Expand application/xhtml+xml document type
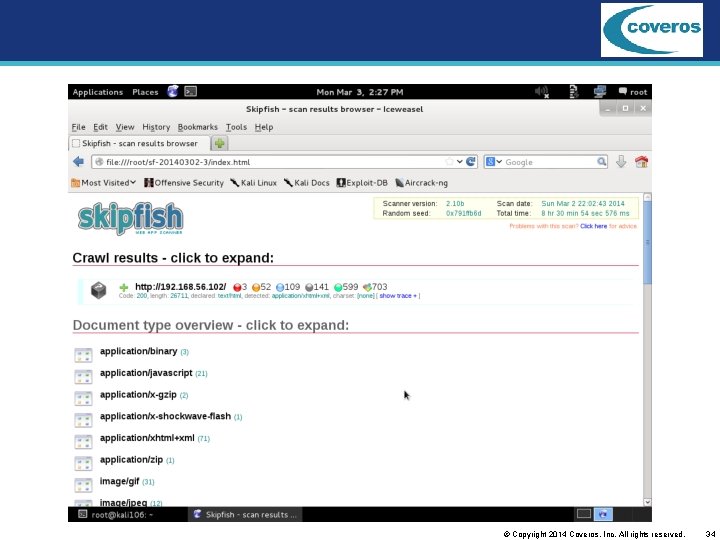This screenshot has height=540, width=720. pyautogui.click(x=147, y=438)
